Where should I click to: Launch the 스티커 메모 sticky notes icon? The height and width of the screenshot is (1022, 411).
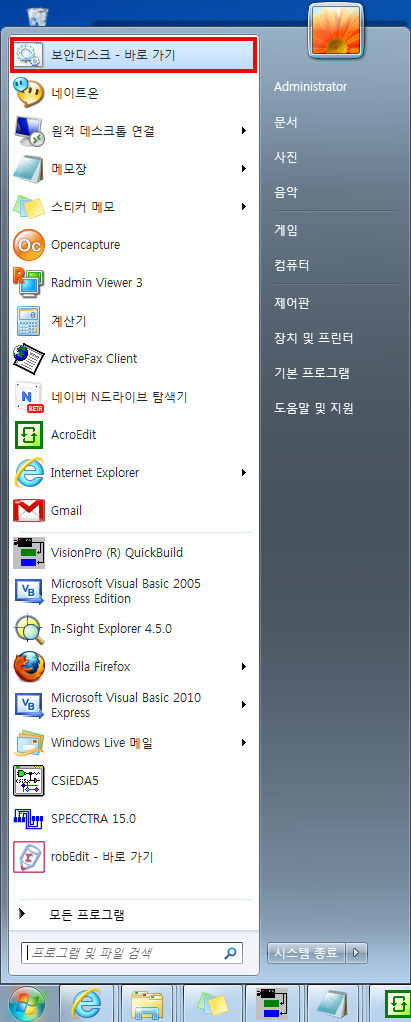click(x=29, y=207)
